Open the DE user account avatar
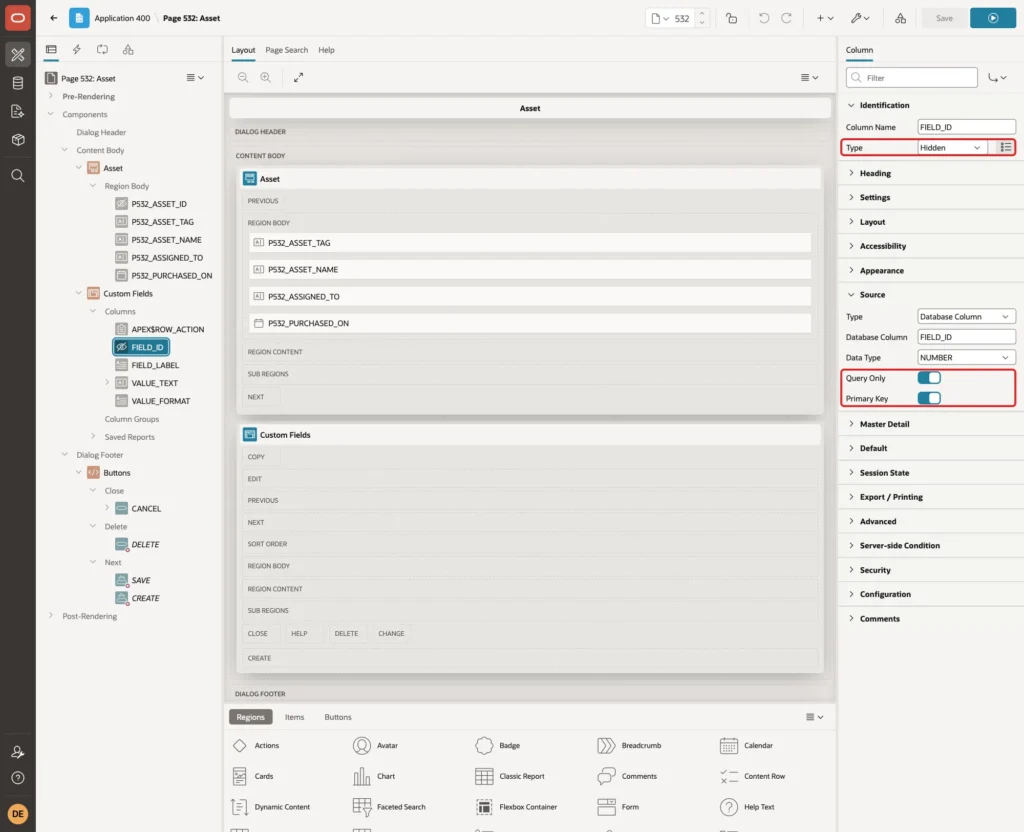 [x=18, y=814]
